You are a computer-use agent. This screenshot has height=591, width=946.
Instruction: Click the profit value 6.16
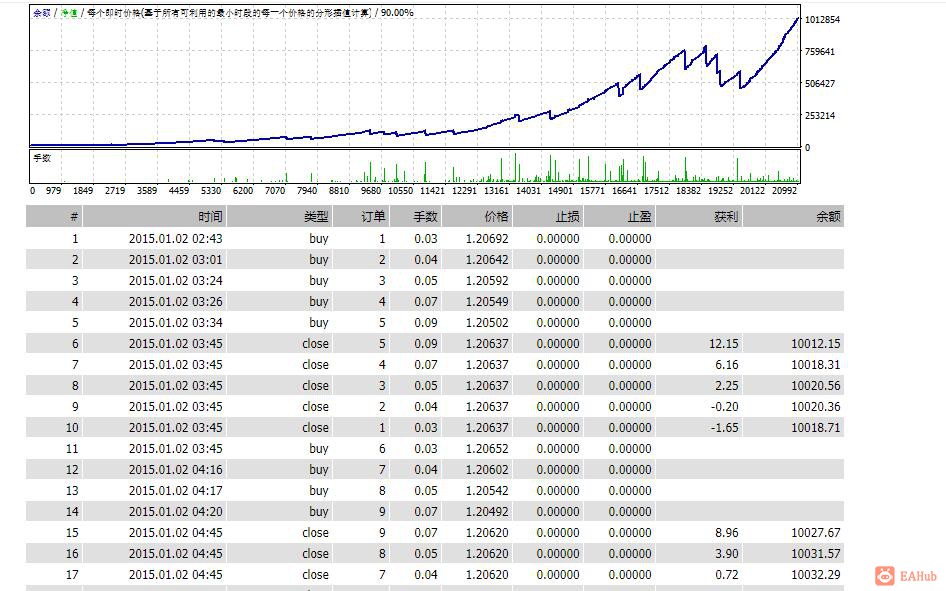(x=726, y=365)
